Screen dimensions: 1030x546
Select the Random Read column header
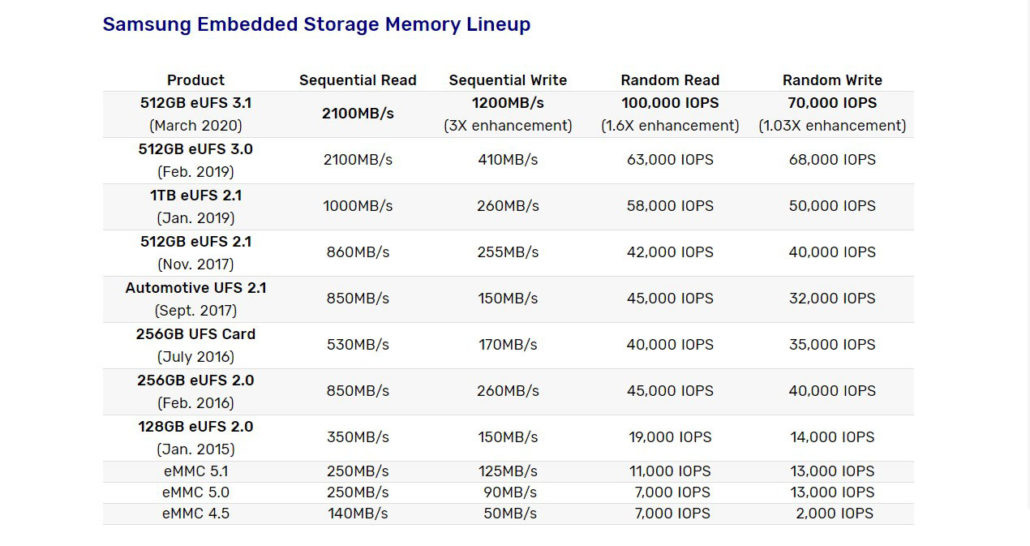pos(670,80)
